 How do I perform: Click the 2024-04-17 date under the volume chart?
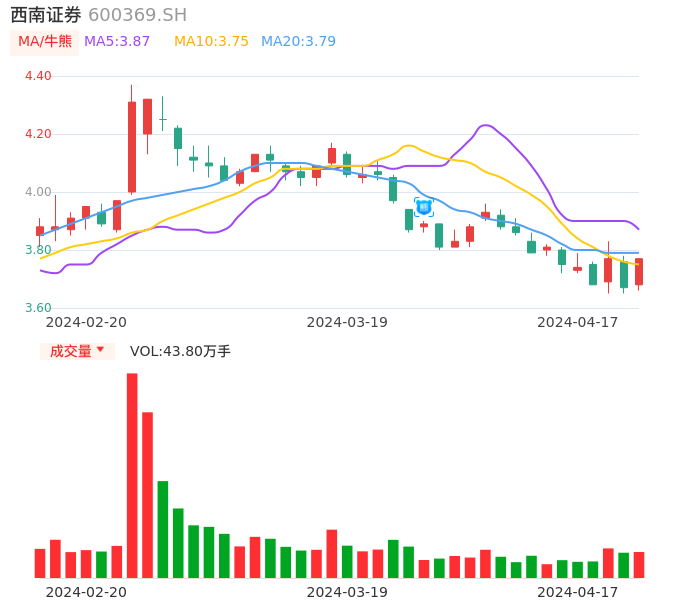pyautogui.click(x=578, y=592)
